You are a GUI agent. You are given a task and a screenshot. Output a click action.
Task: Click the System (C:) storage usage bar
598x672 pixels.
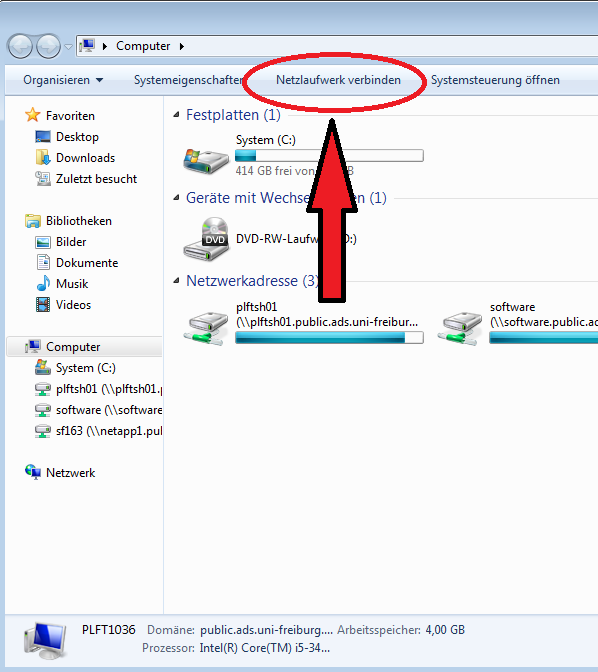[329, 156]
